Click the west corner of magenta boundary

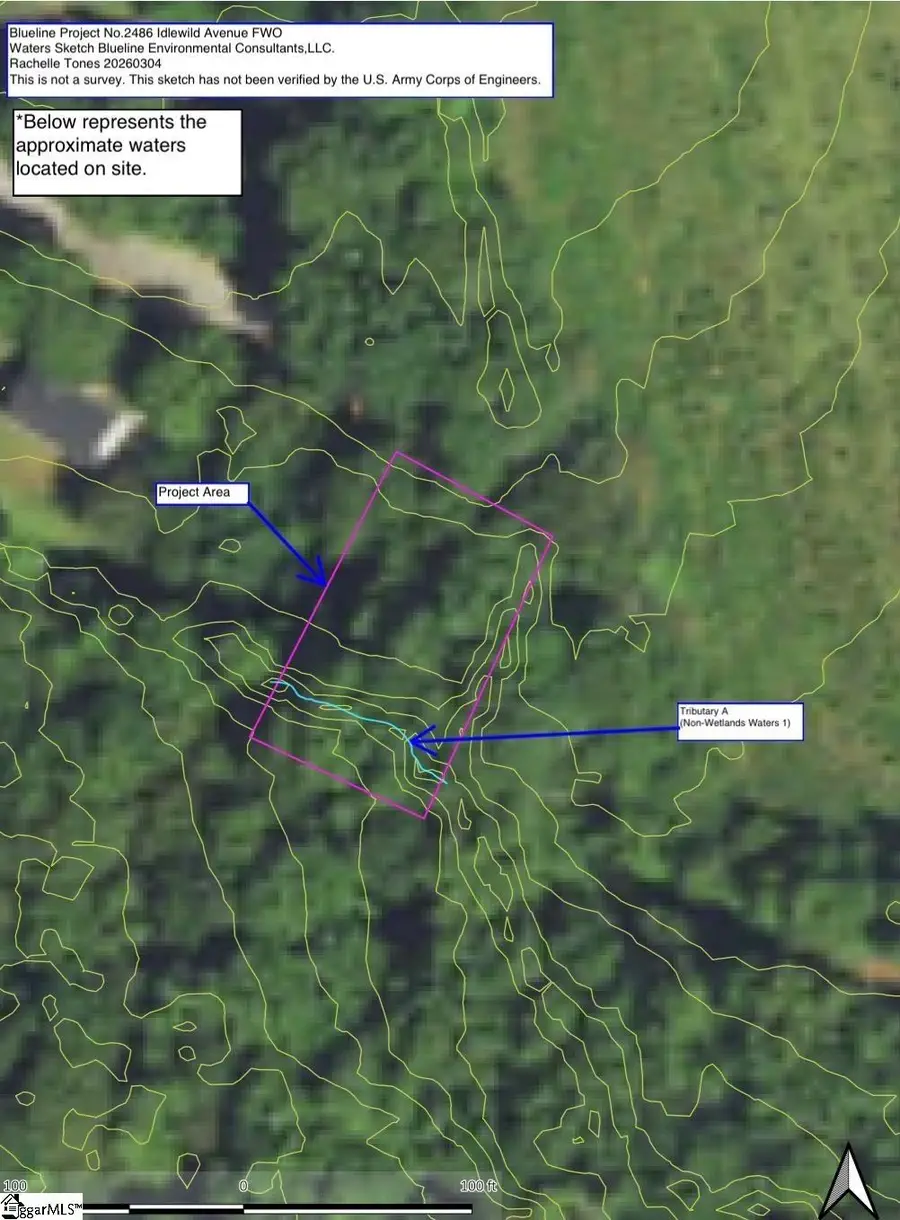click(251, 738)
